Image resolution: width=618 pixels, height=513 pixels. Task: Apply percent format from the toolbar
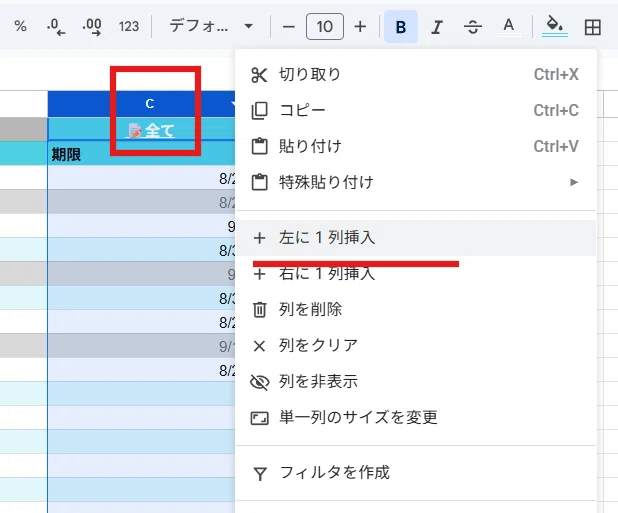click(20, 26)
